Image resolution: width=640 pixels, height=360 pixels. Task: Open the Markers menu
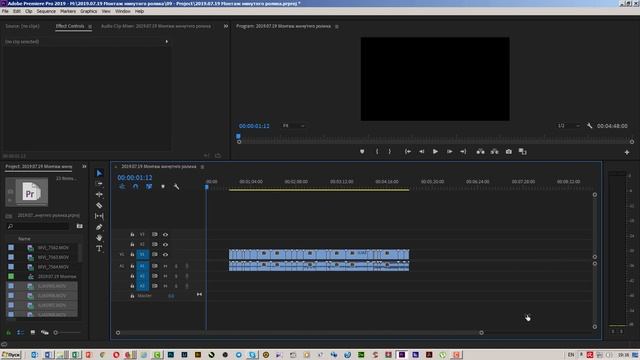68,11
